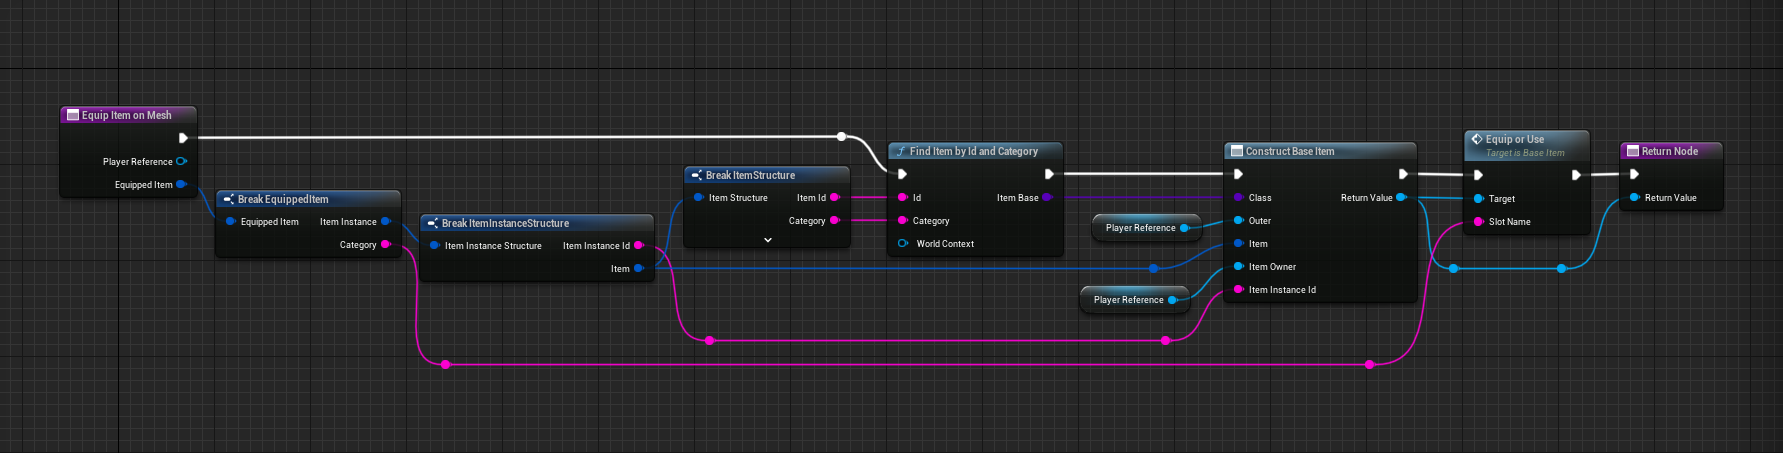Click Return Value output pin on Construct Base Item
The image size is (1783, 453).
pyautogui.click(x=1401, y=198)
